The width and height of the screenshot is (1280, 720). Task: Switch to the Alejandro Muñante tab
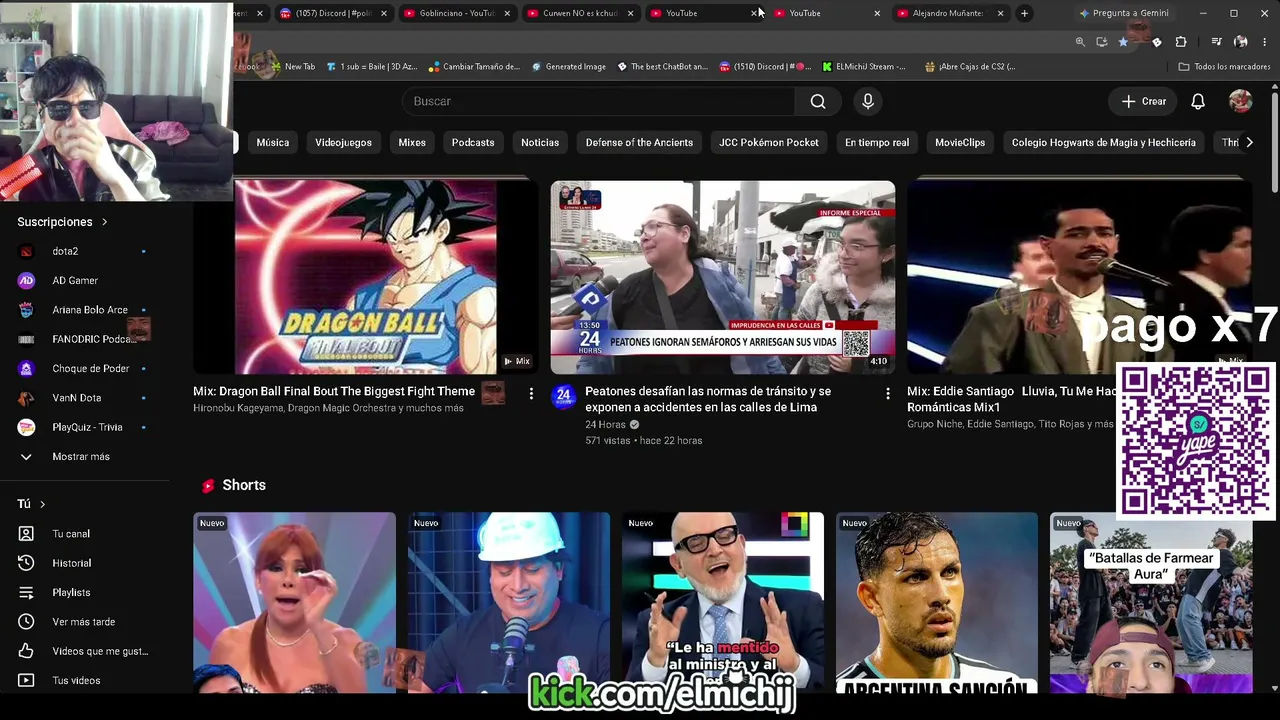[x=949, y=13]
